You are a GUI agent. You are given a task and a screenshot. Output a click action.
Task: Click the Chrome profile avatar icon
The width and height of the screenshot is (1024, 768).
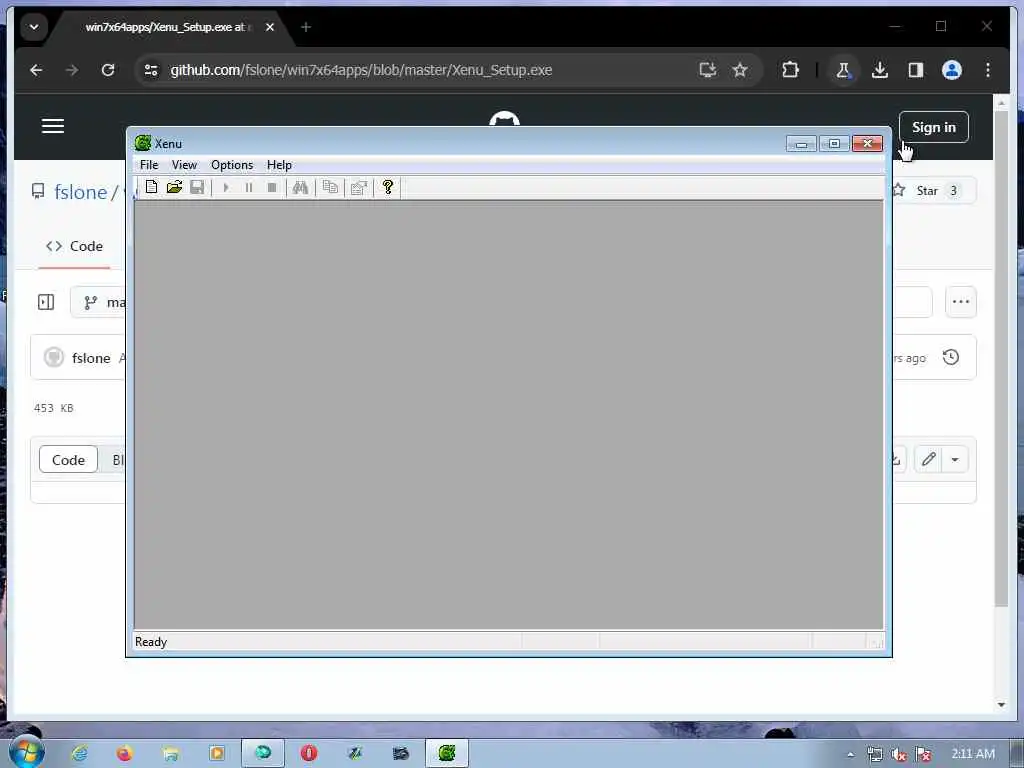point(952,70)
